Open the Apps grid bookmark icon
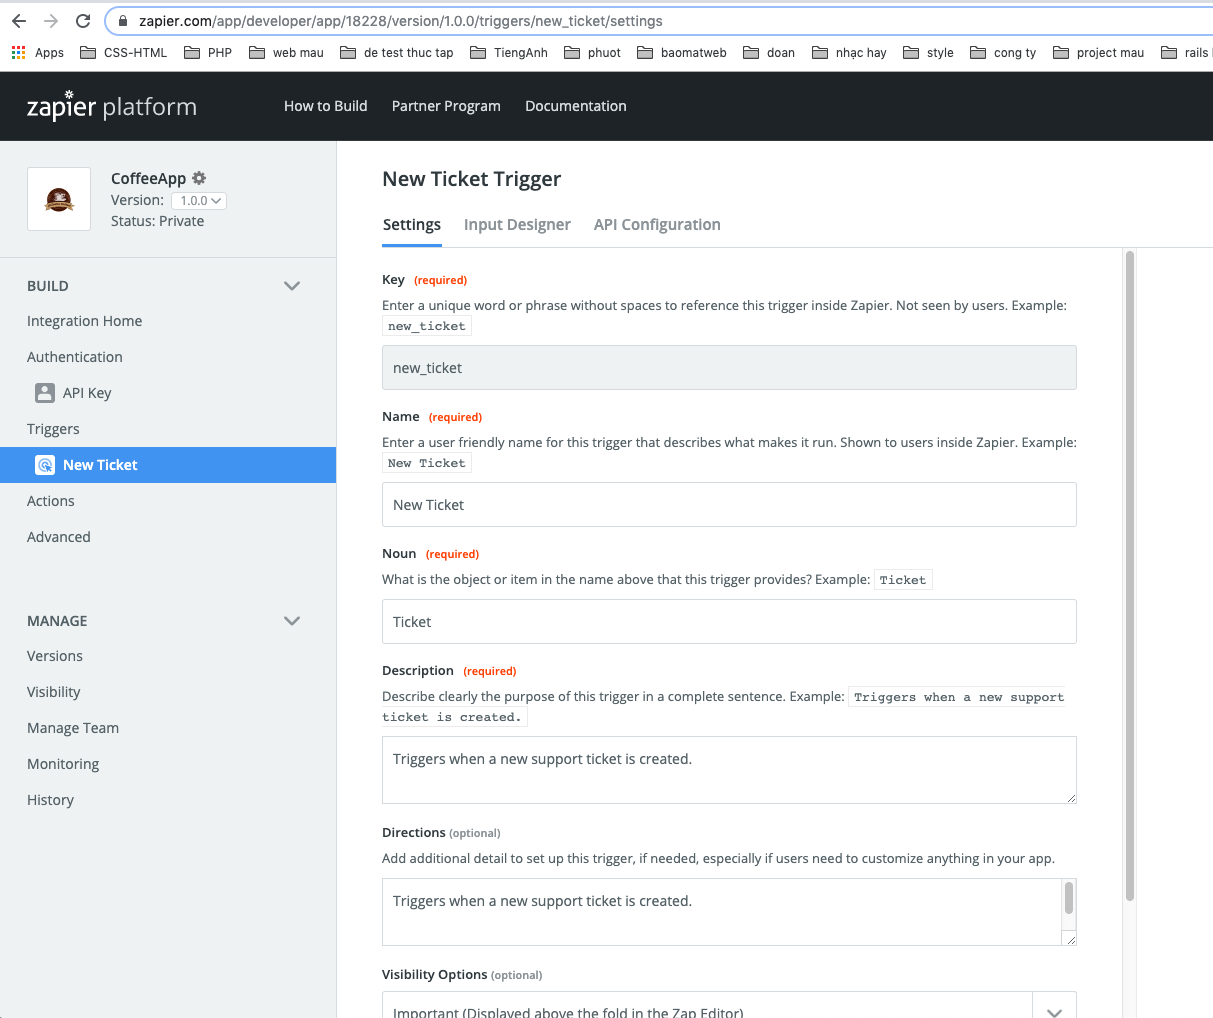The image size is (1213, 1018). tap(19, 53)
